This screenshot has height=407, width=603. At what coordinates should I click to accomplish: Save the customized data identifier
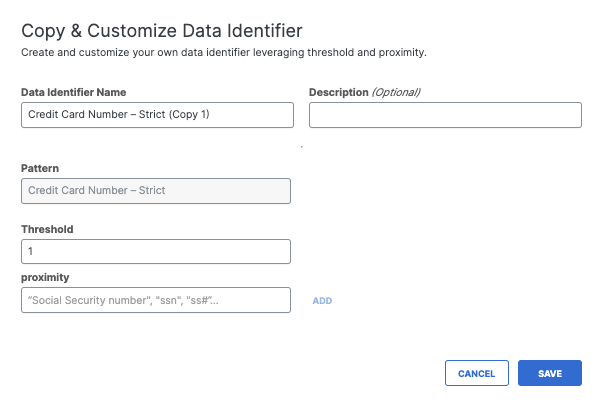click(x=549, y=373)
